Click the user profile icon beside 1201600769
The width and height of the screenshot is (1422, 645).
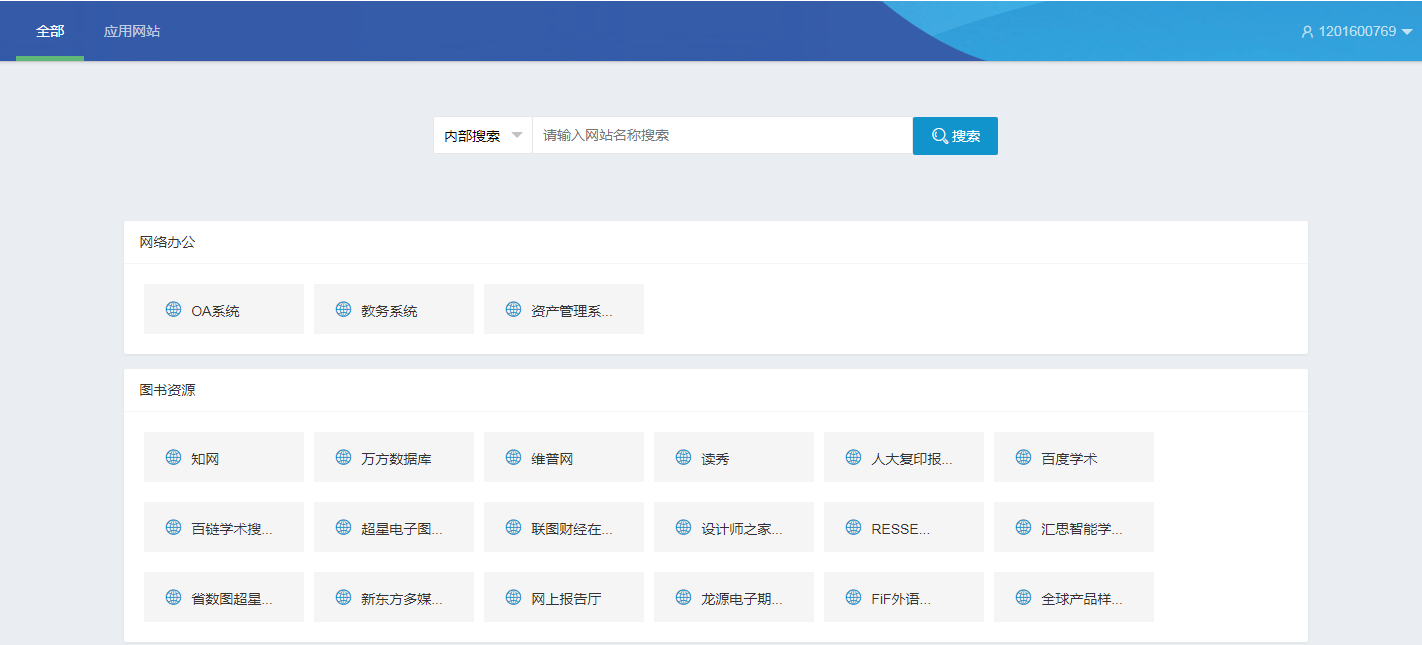pyautogui.click(x=1306, y=32)
